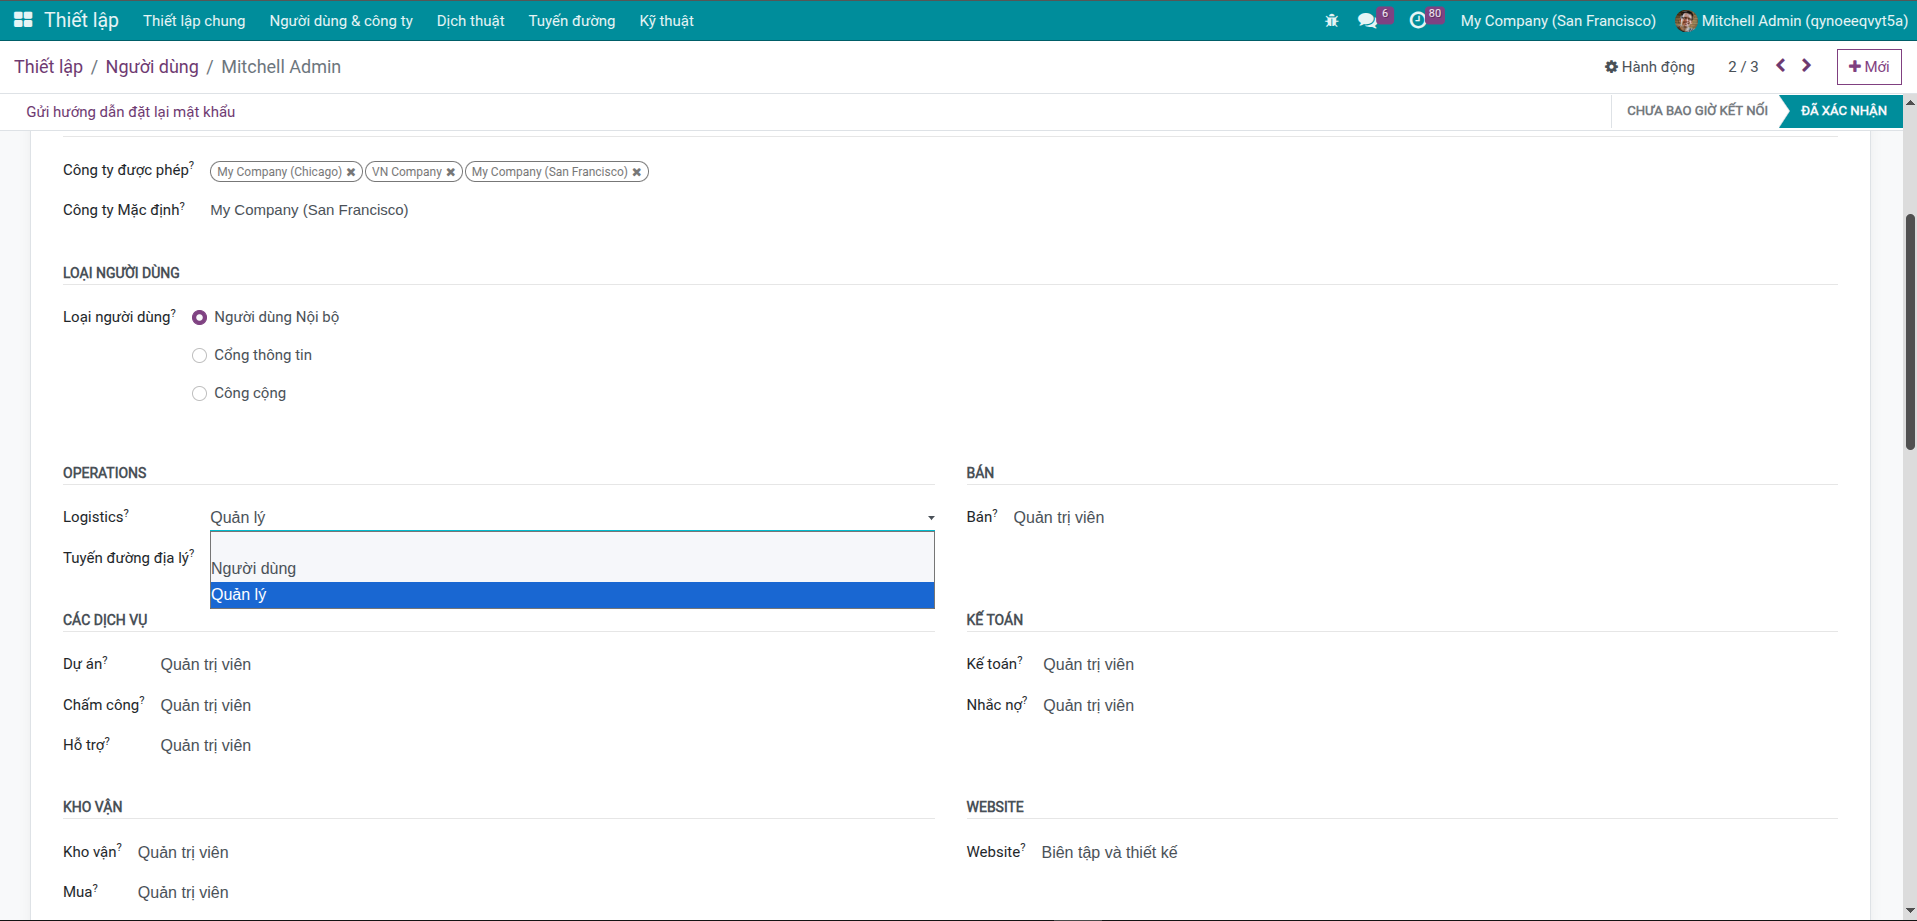Open the conversations chat bubble icon
Screen dimensions: 1917x921
(x=1367, y=21)
